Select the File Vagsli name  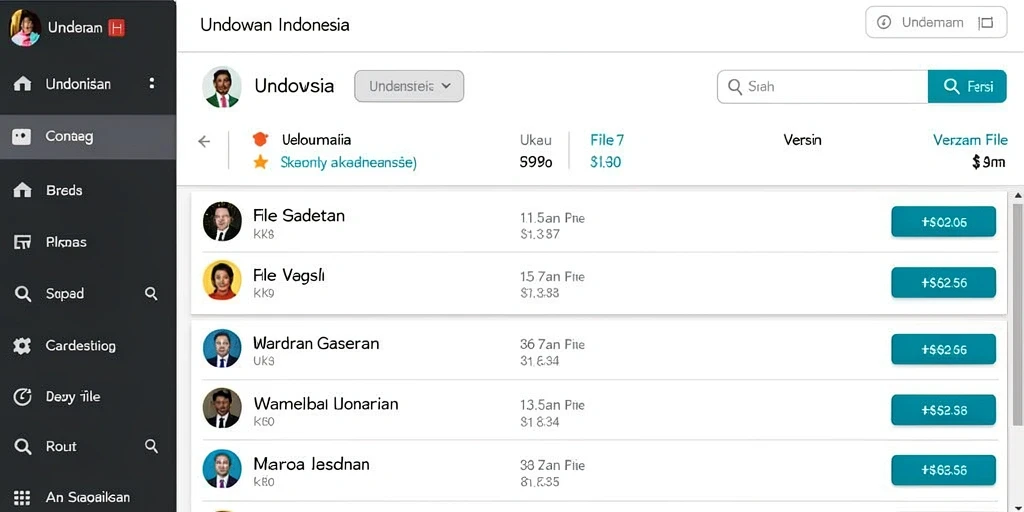tap(289, 276)
